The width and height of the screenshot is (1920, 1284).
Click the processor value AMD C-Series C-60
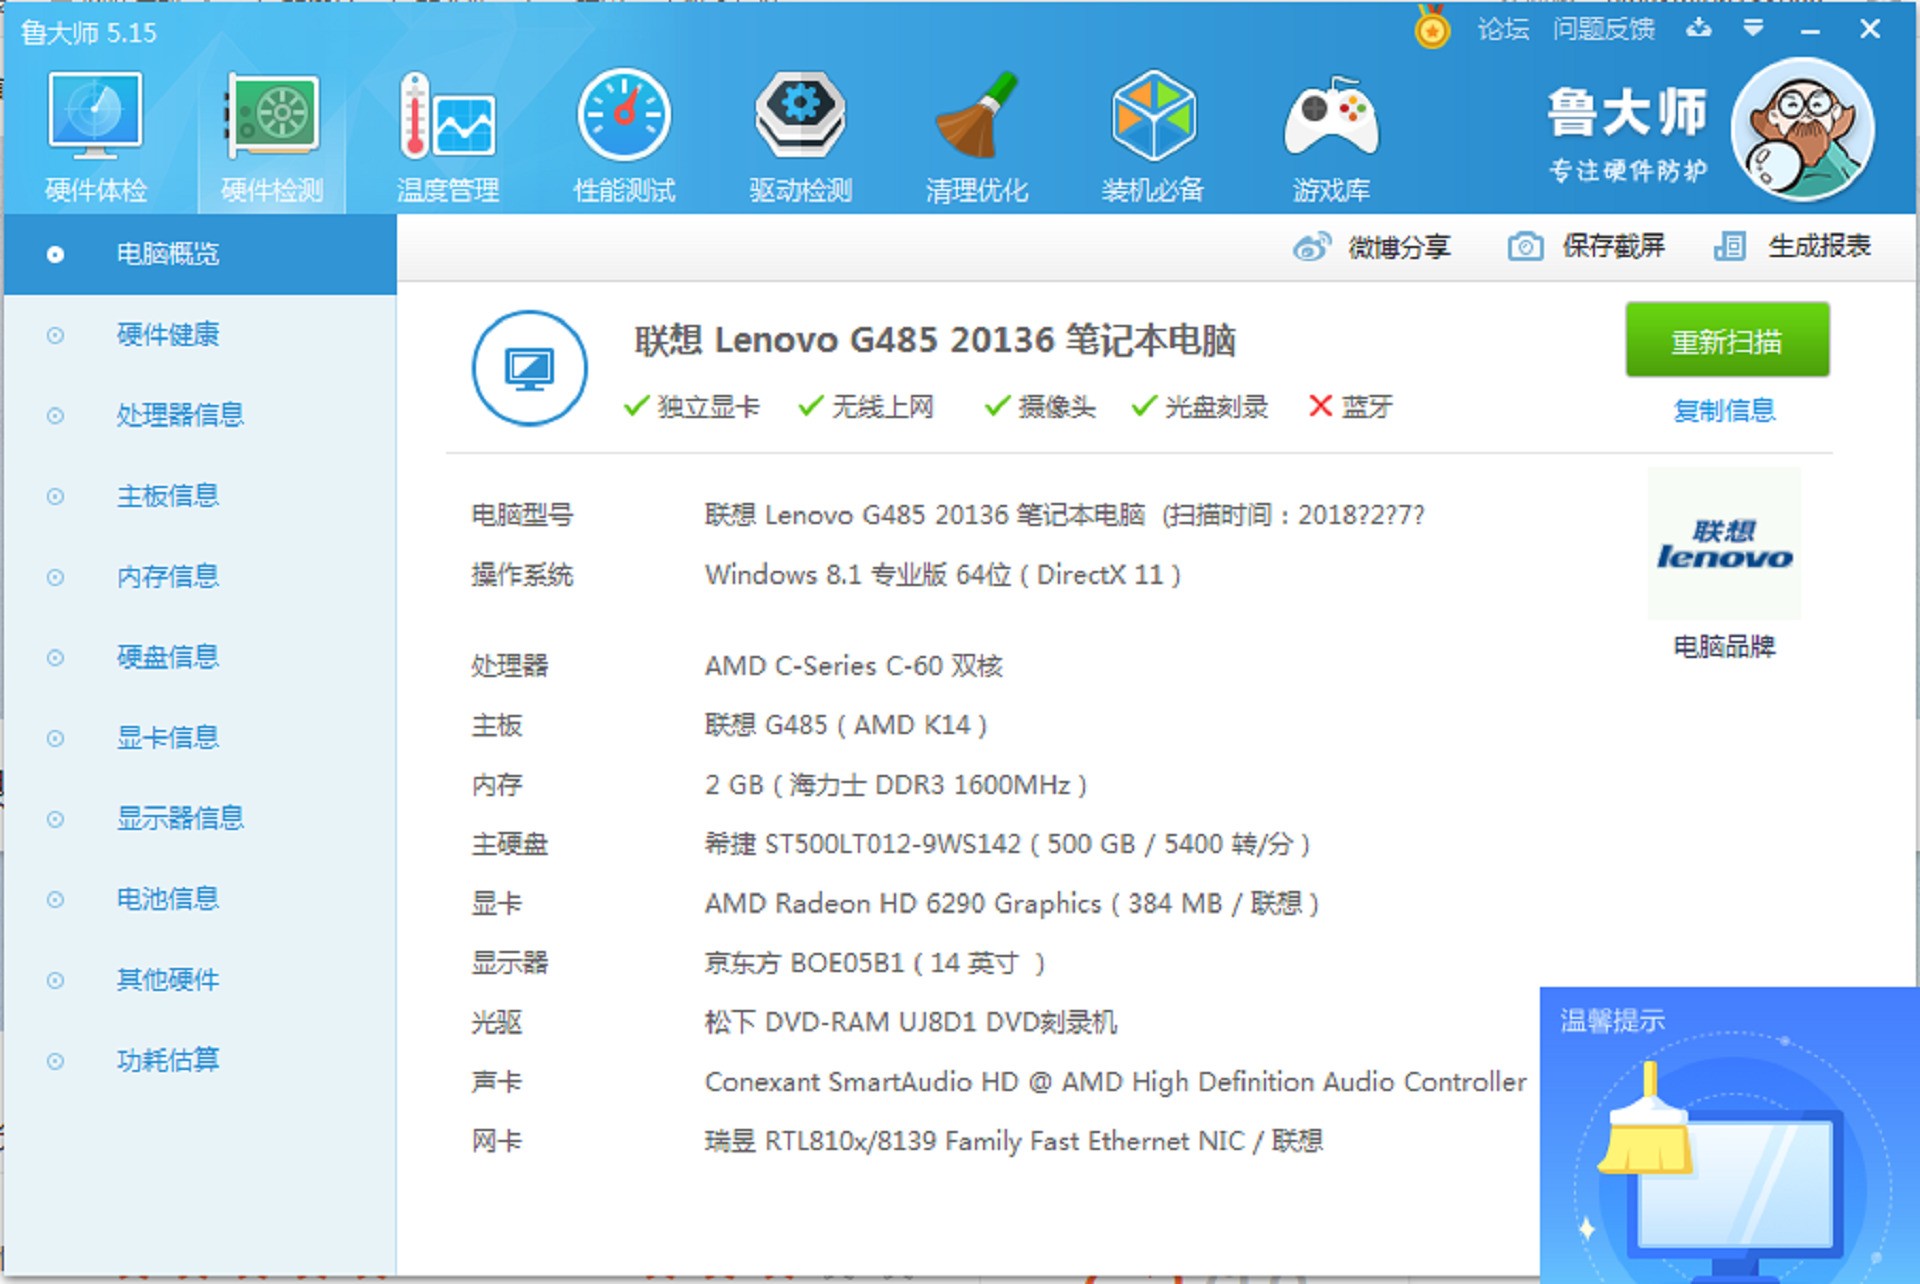pos(853,666)
